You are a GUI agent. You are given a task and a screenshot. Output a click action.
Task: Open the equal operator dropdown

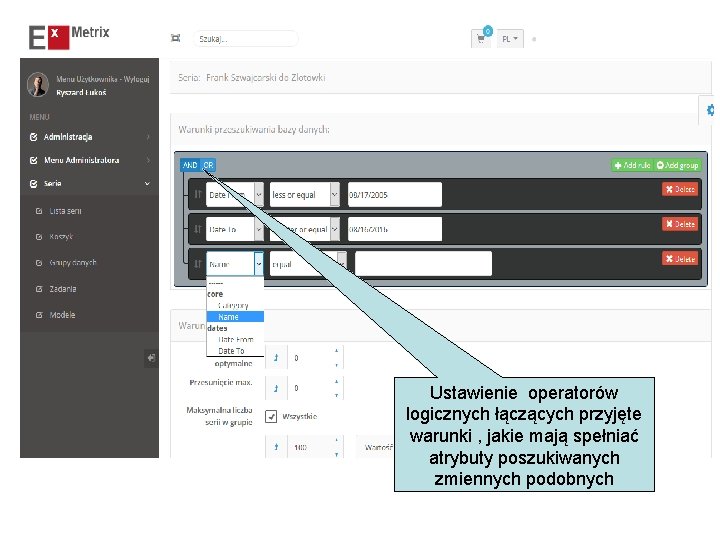click(x=308, y=264)
